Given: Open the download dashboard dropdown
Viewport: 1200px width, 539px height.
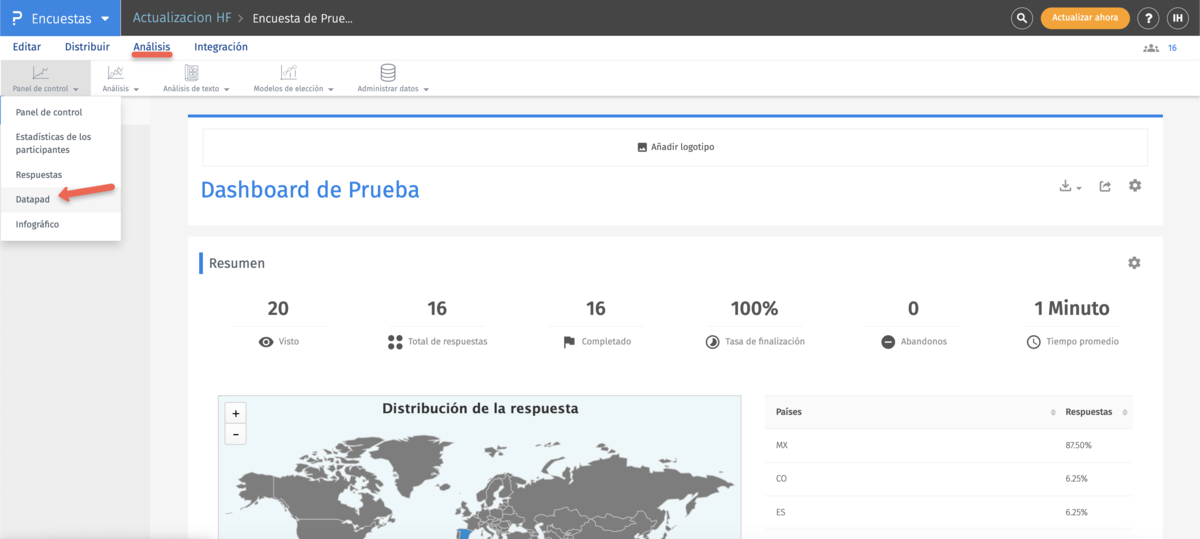Looking at the screenshot, I should [x=1070, y=187].
